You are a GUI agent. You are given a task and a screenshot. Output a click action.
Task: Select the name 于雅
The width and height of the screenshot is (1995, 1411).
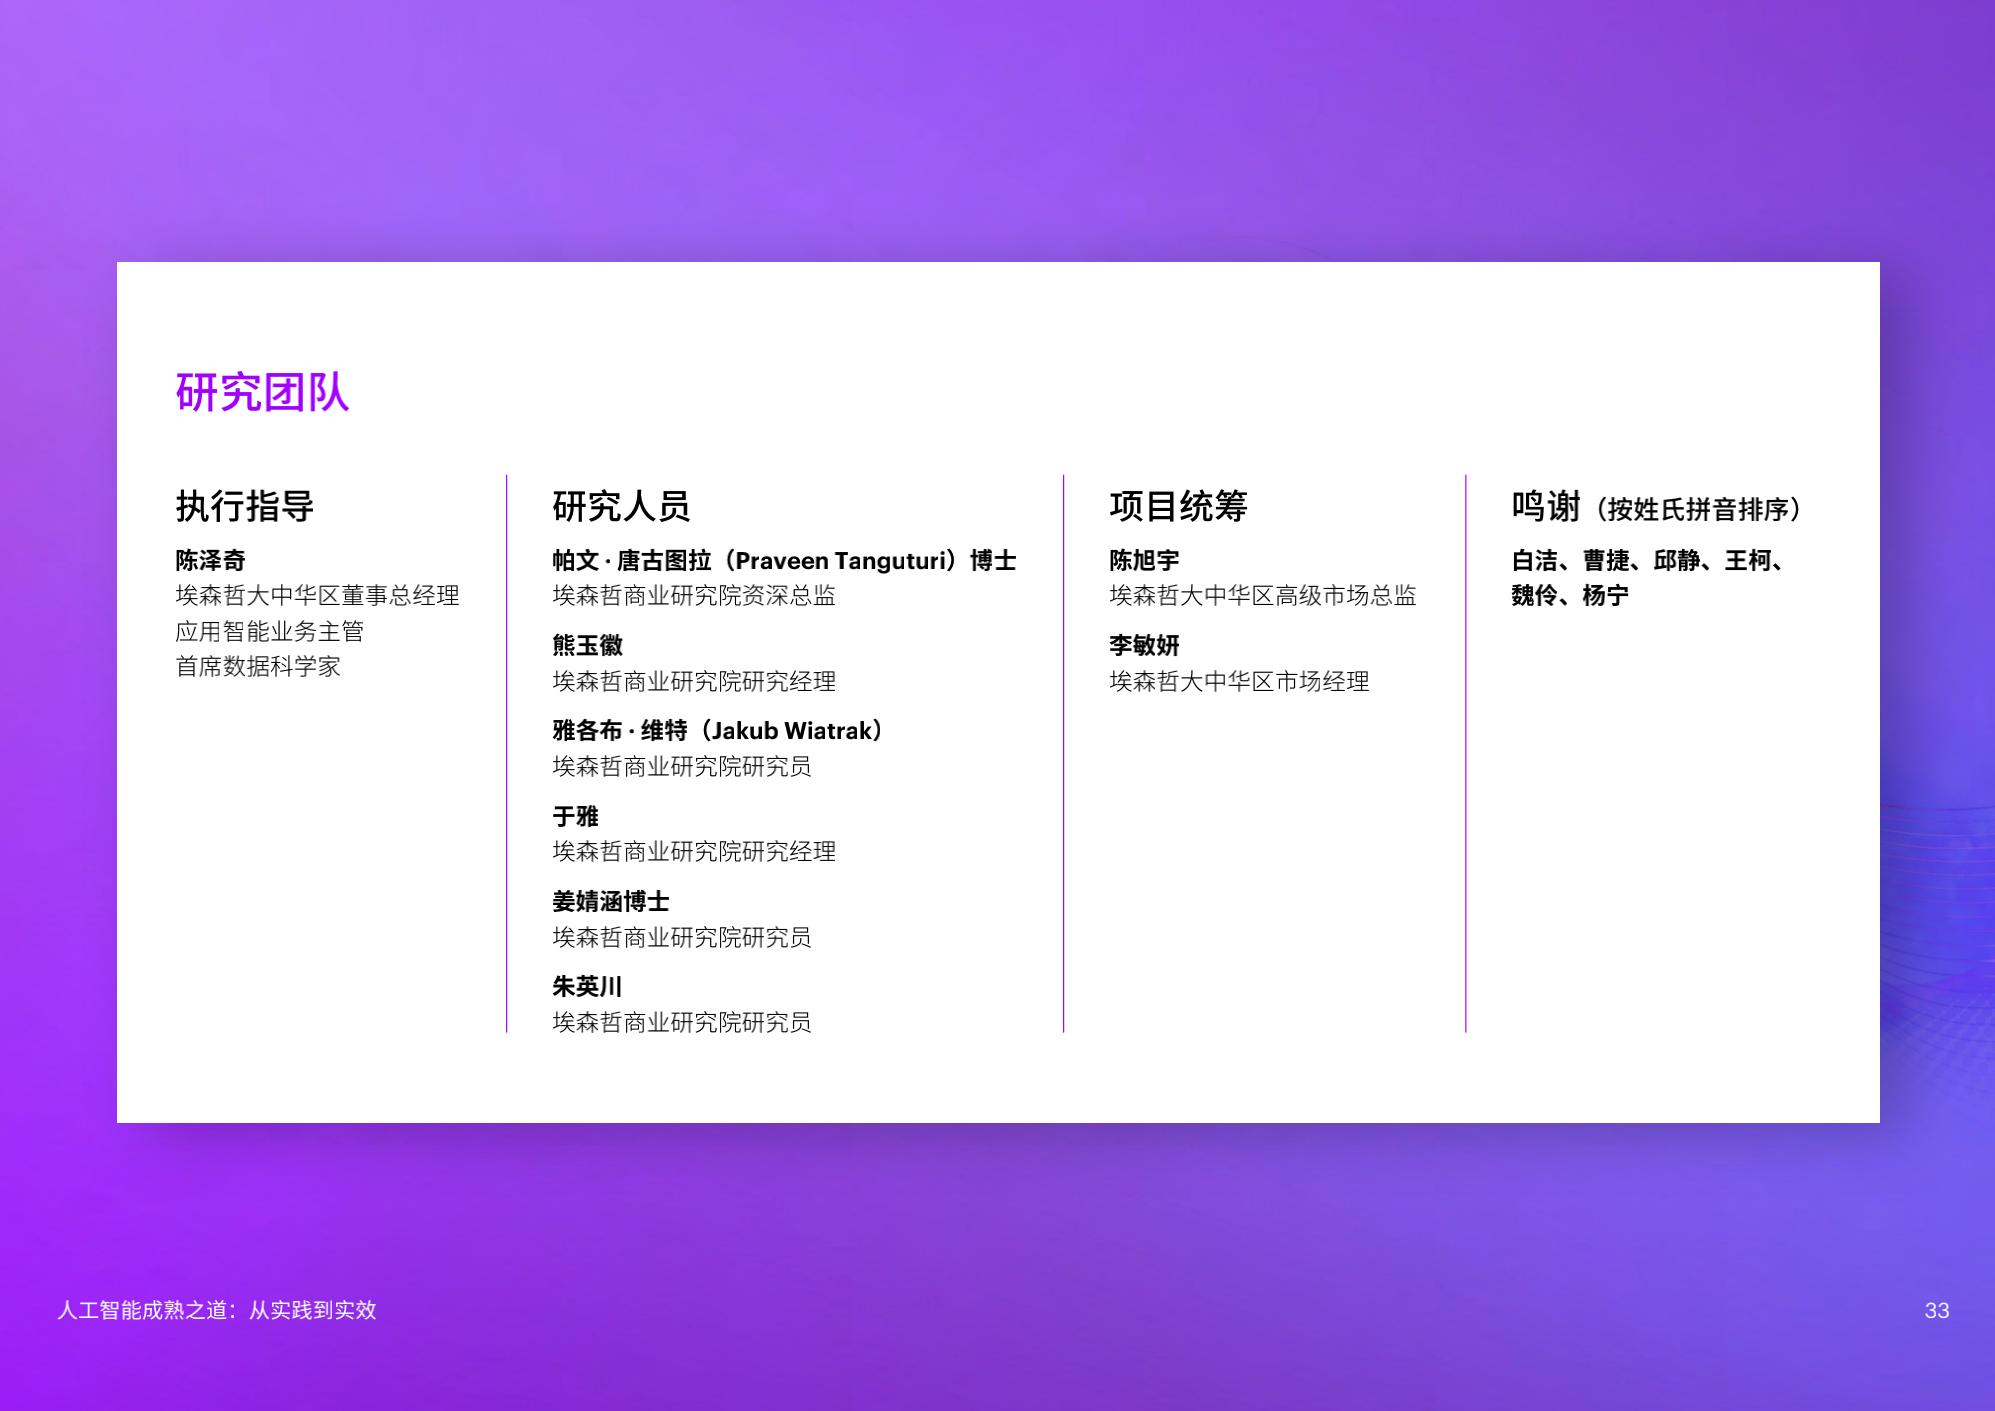(x=575, y=816)
